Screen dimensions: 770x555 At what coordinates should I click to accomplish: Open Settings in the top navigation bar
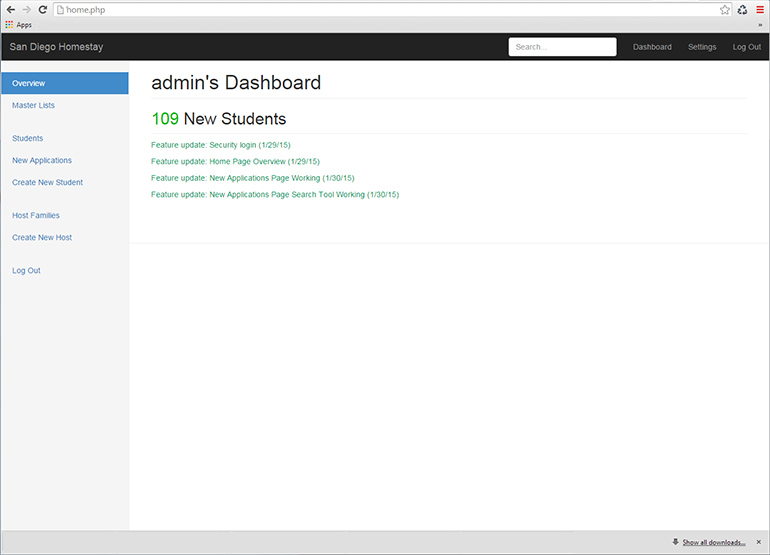[x=702, y=47]
